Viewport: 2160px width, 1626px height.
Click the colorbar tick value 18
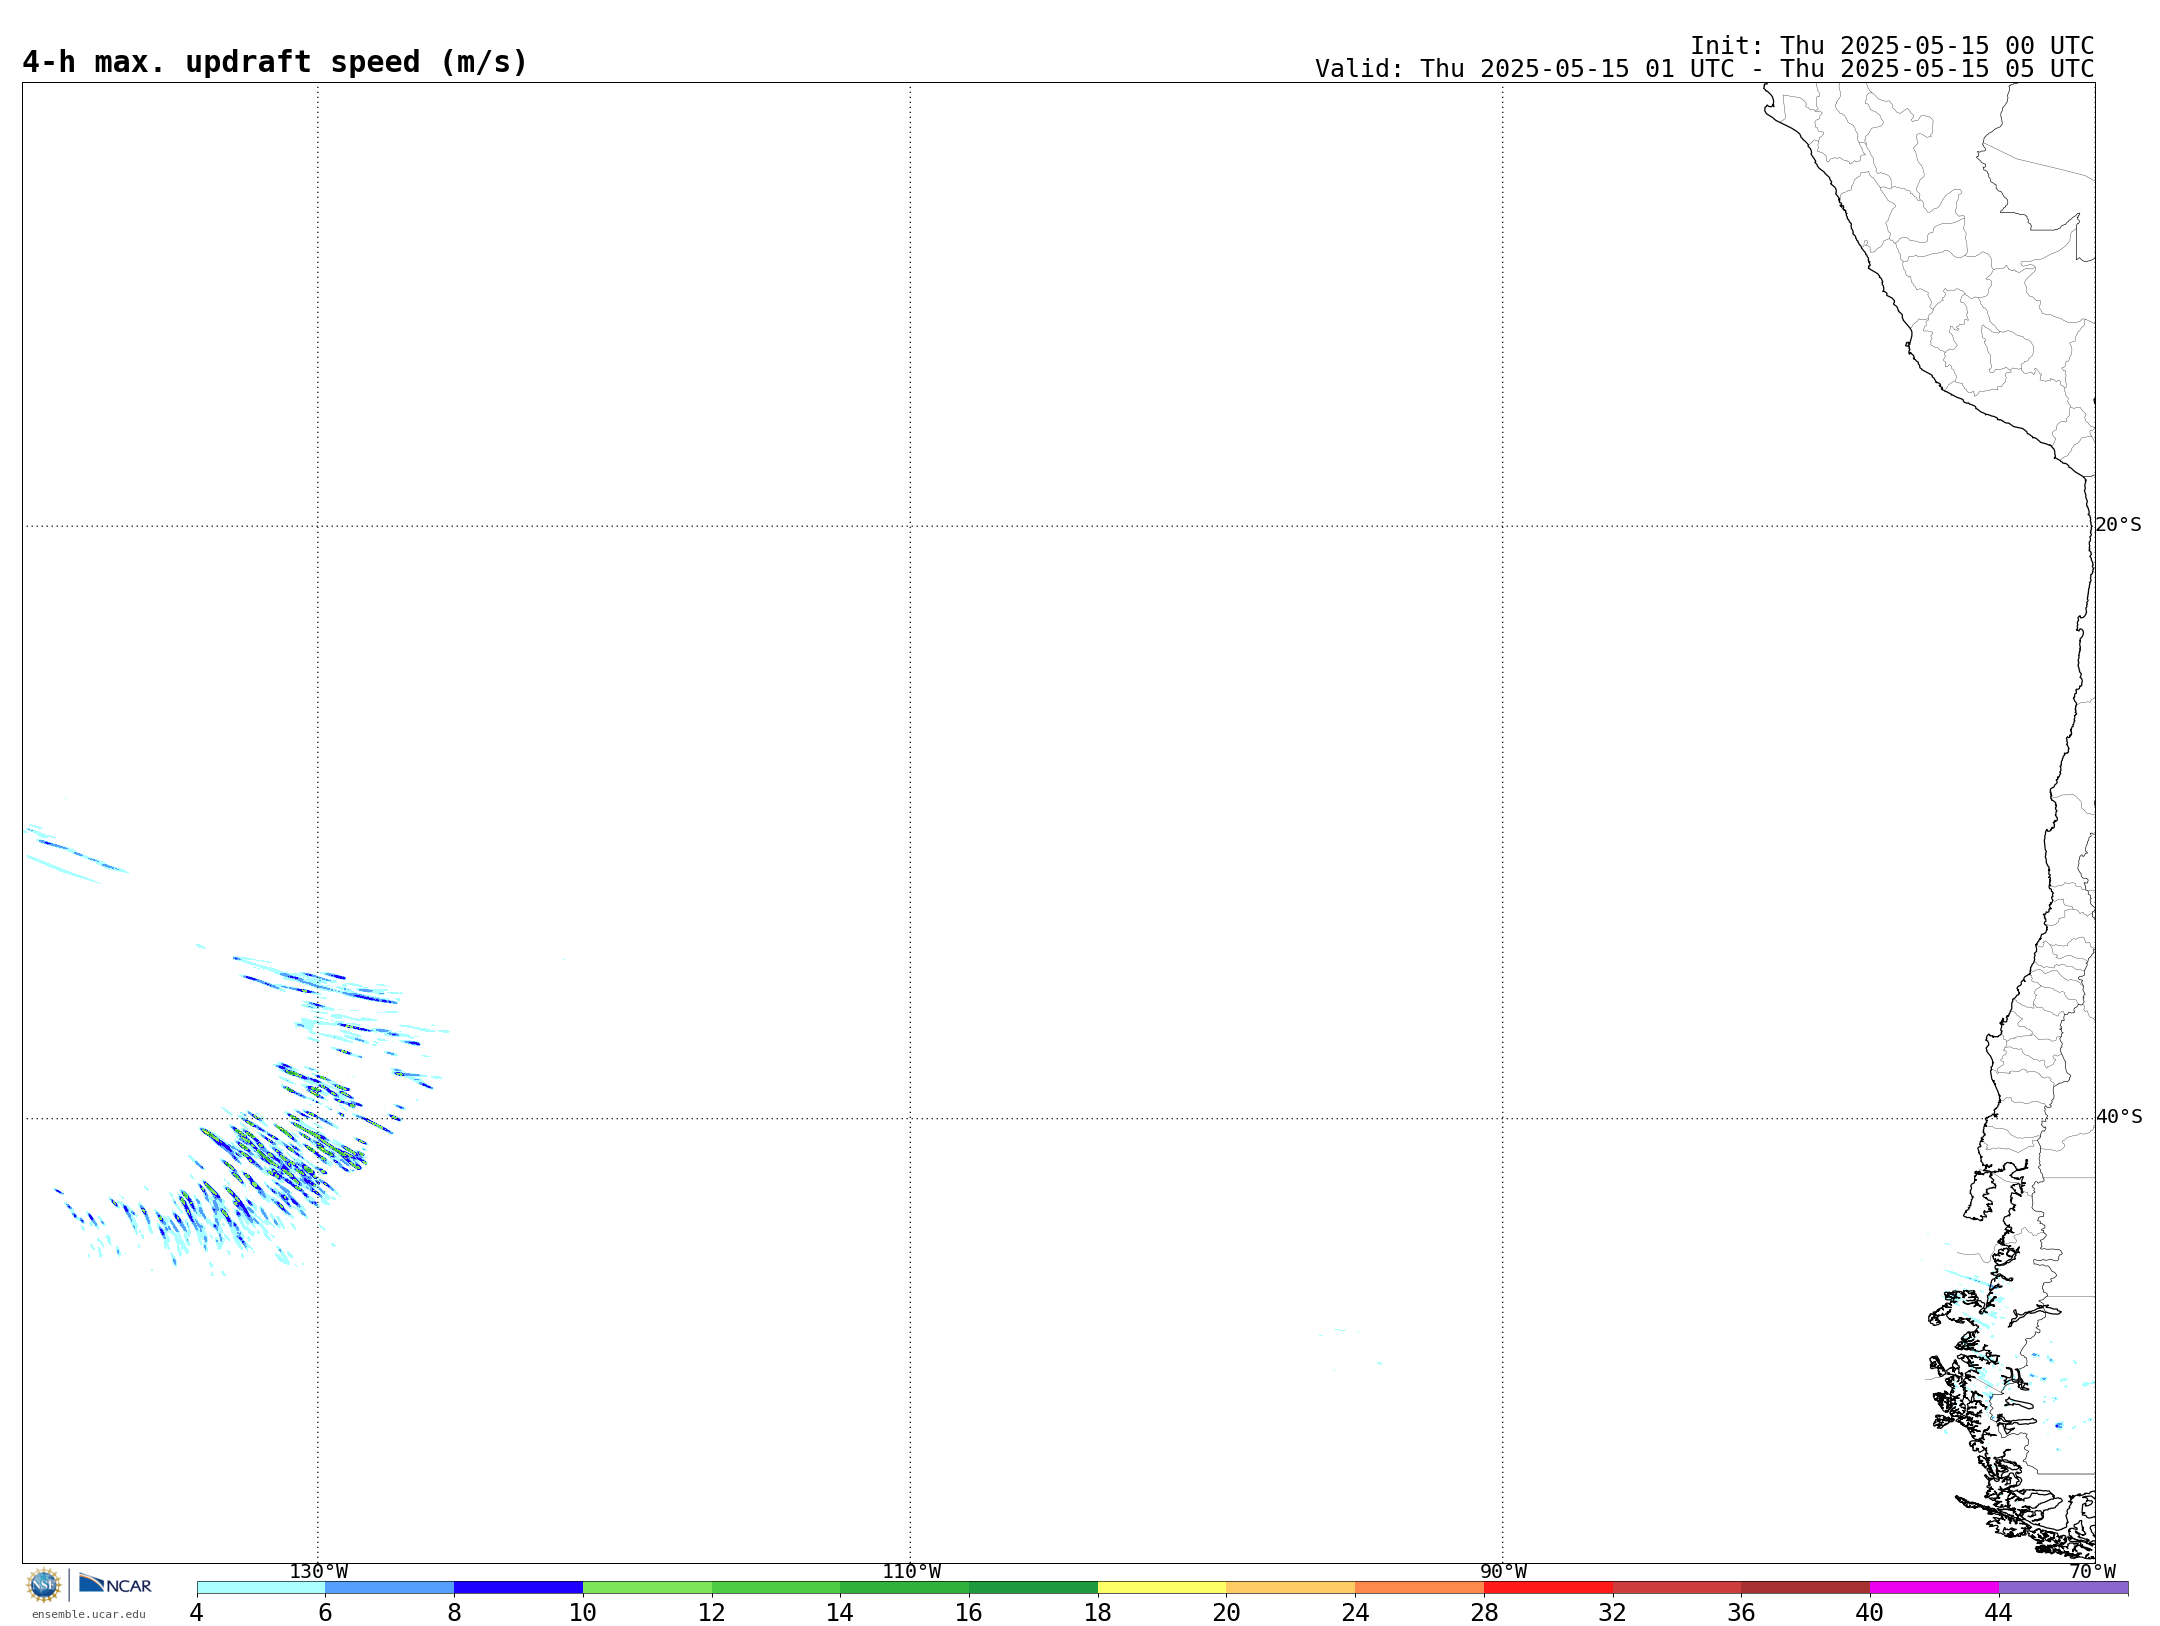pos(1098,1613)
